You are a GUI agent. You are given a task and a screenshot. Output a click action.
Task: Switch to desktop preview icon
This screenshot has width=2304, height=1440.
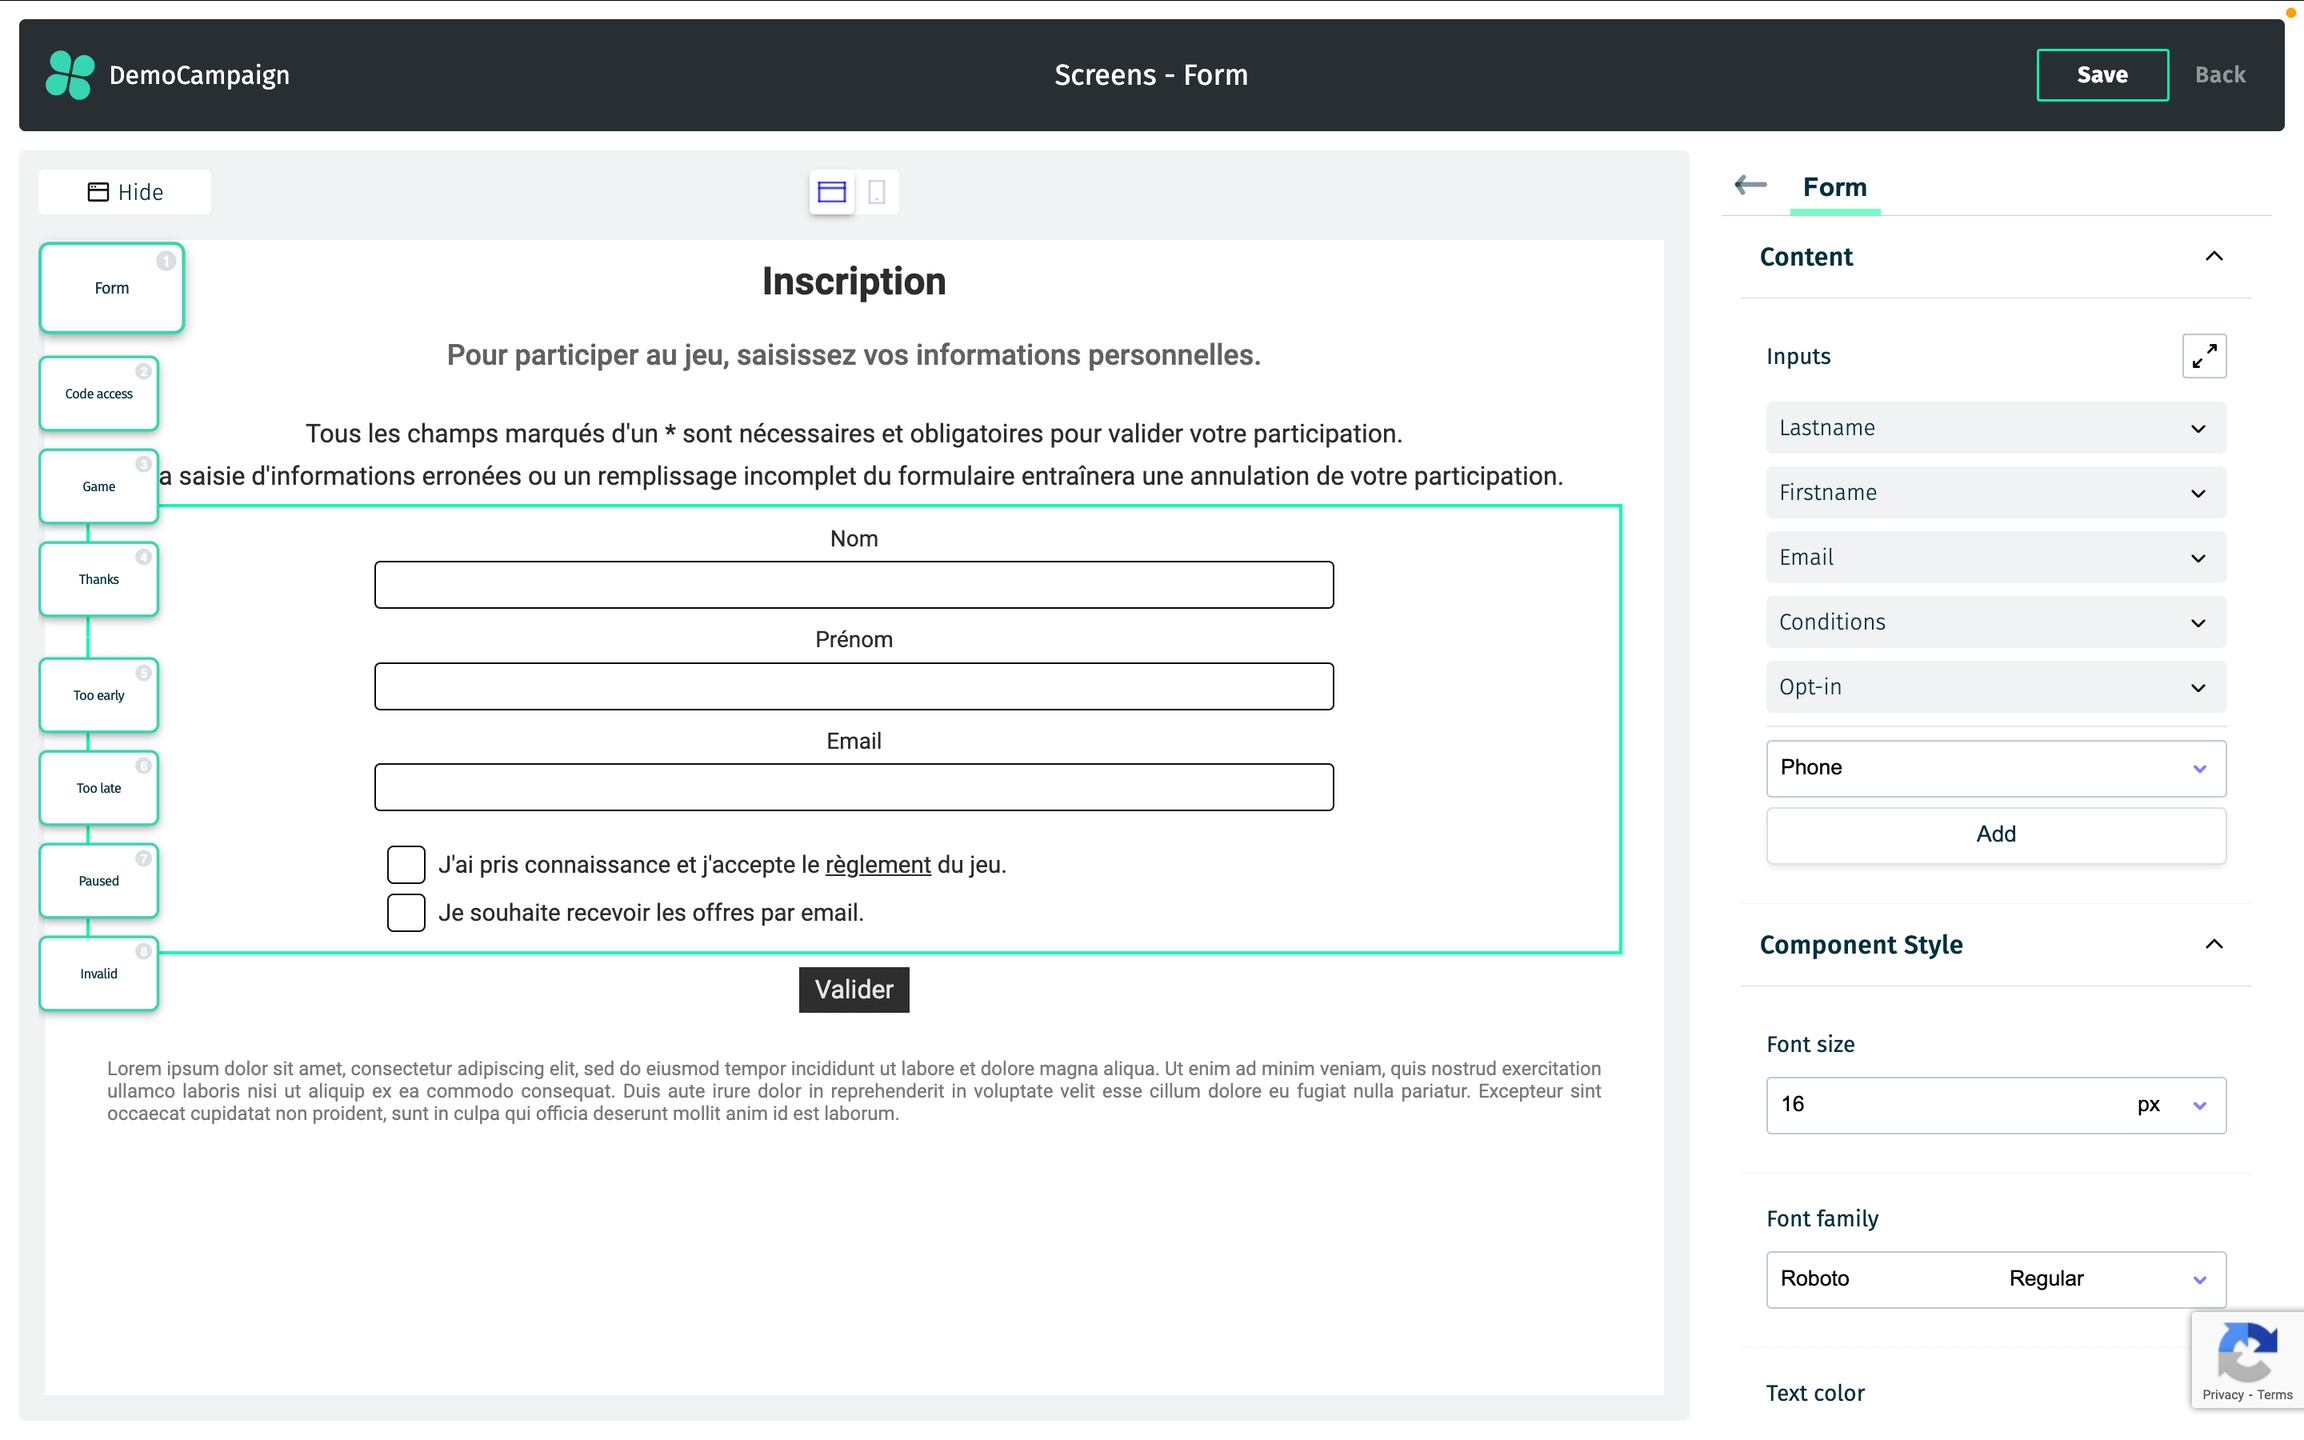pyautogui.click(x=831, y=192)
